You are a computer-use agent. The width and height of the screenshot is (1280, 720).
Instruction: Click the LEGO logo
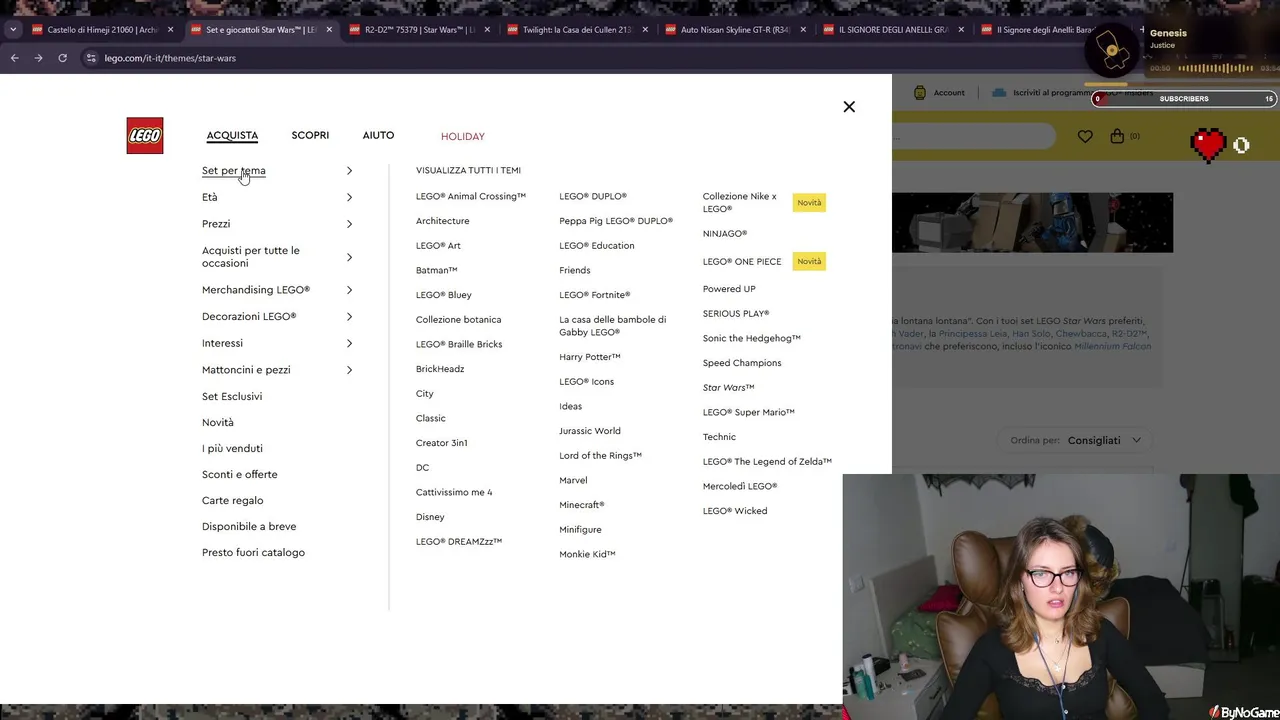pyautogui.click(x=145, y=136)
